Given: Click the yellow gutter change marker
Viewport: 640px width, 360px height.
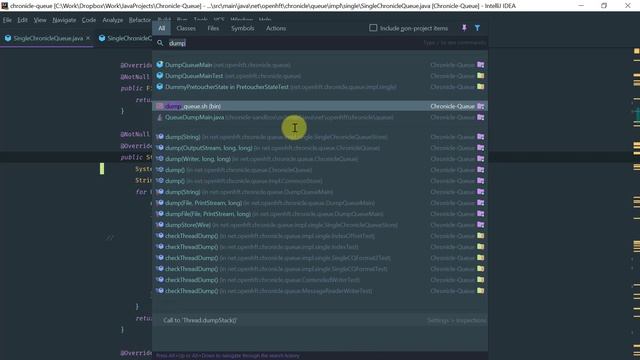Looking at the screenshot, I should pos(102,169).
